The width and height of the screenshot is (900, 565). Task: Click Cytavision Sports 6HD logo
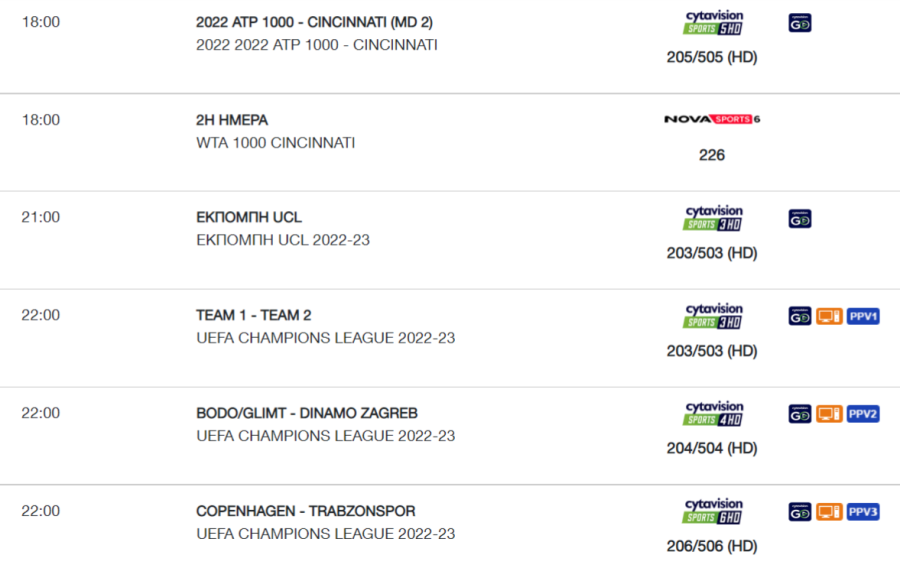tap(713, 511)
